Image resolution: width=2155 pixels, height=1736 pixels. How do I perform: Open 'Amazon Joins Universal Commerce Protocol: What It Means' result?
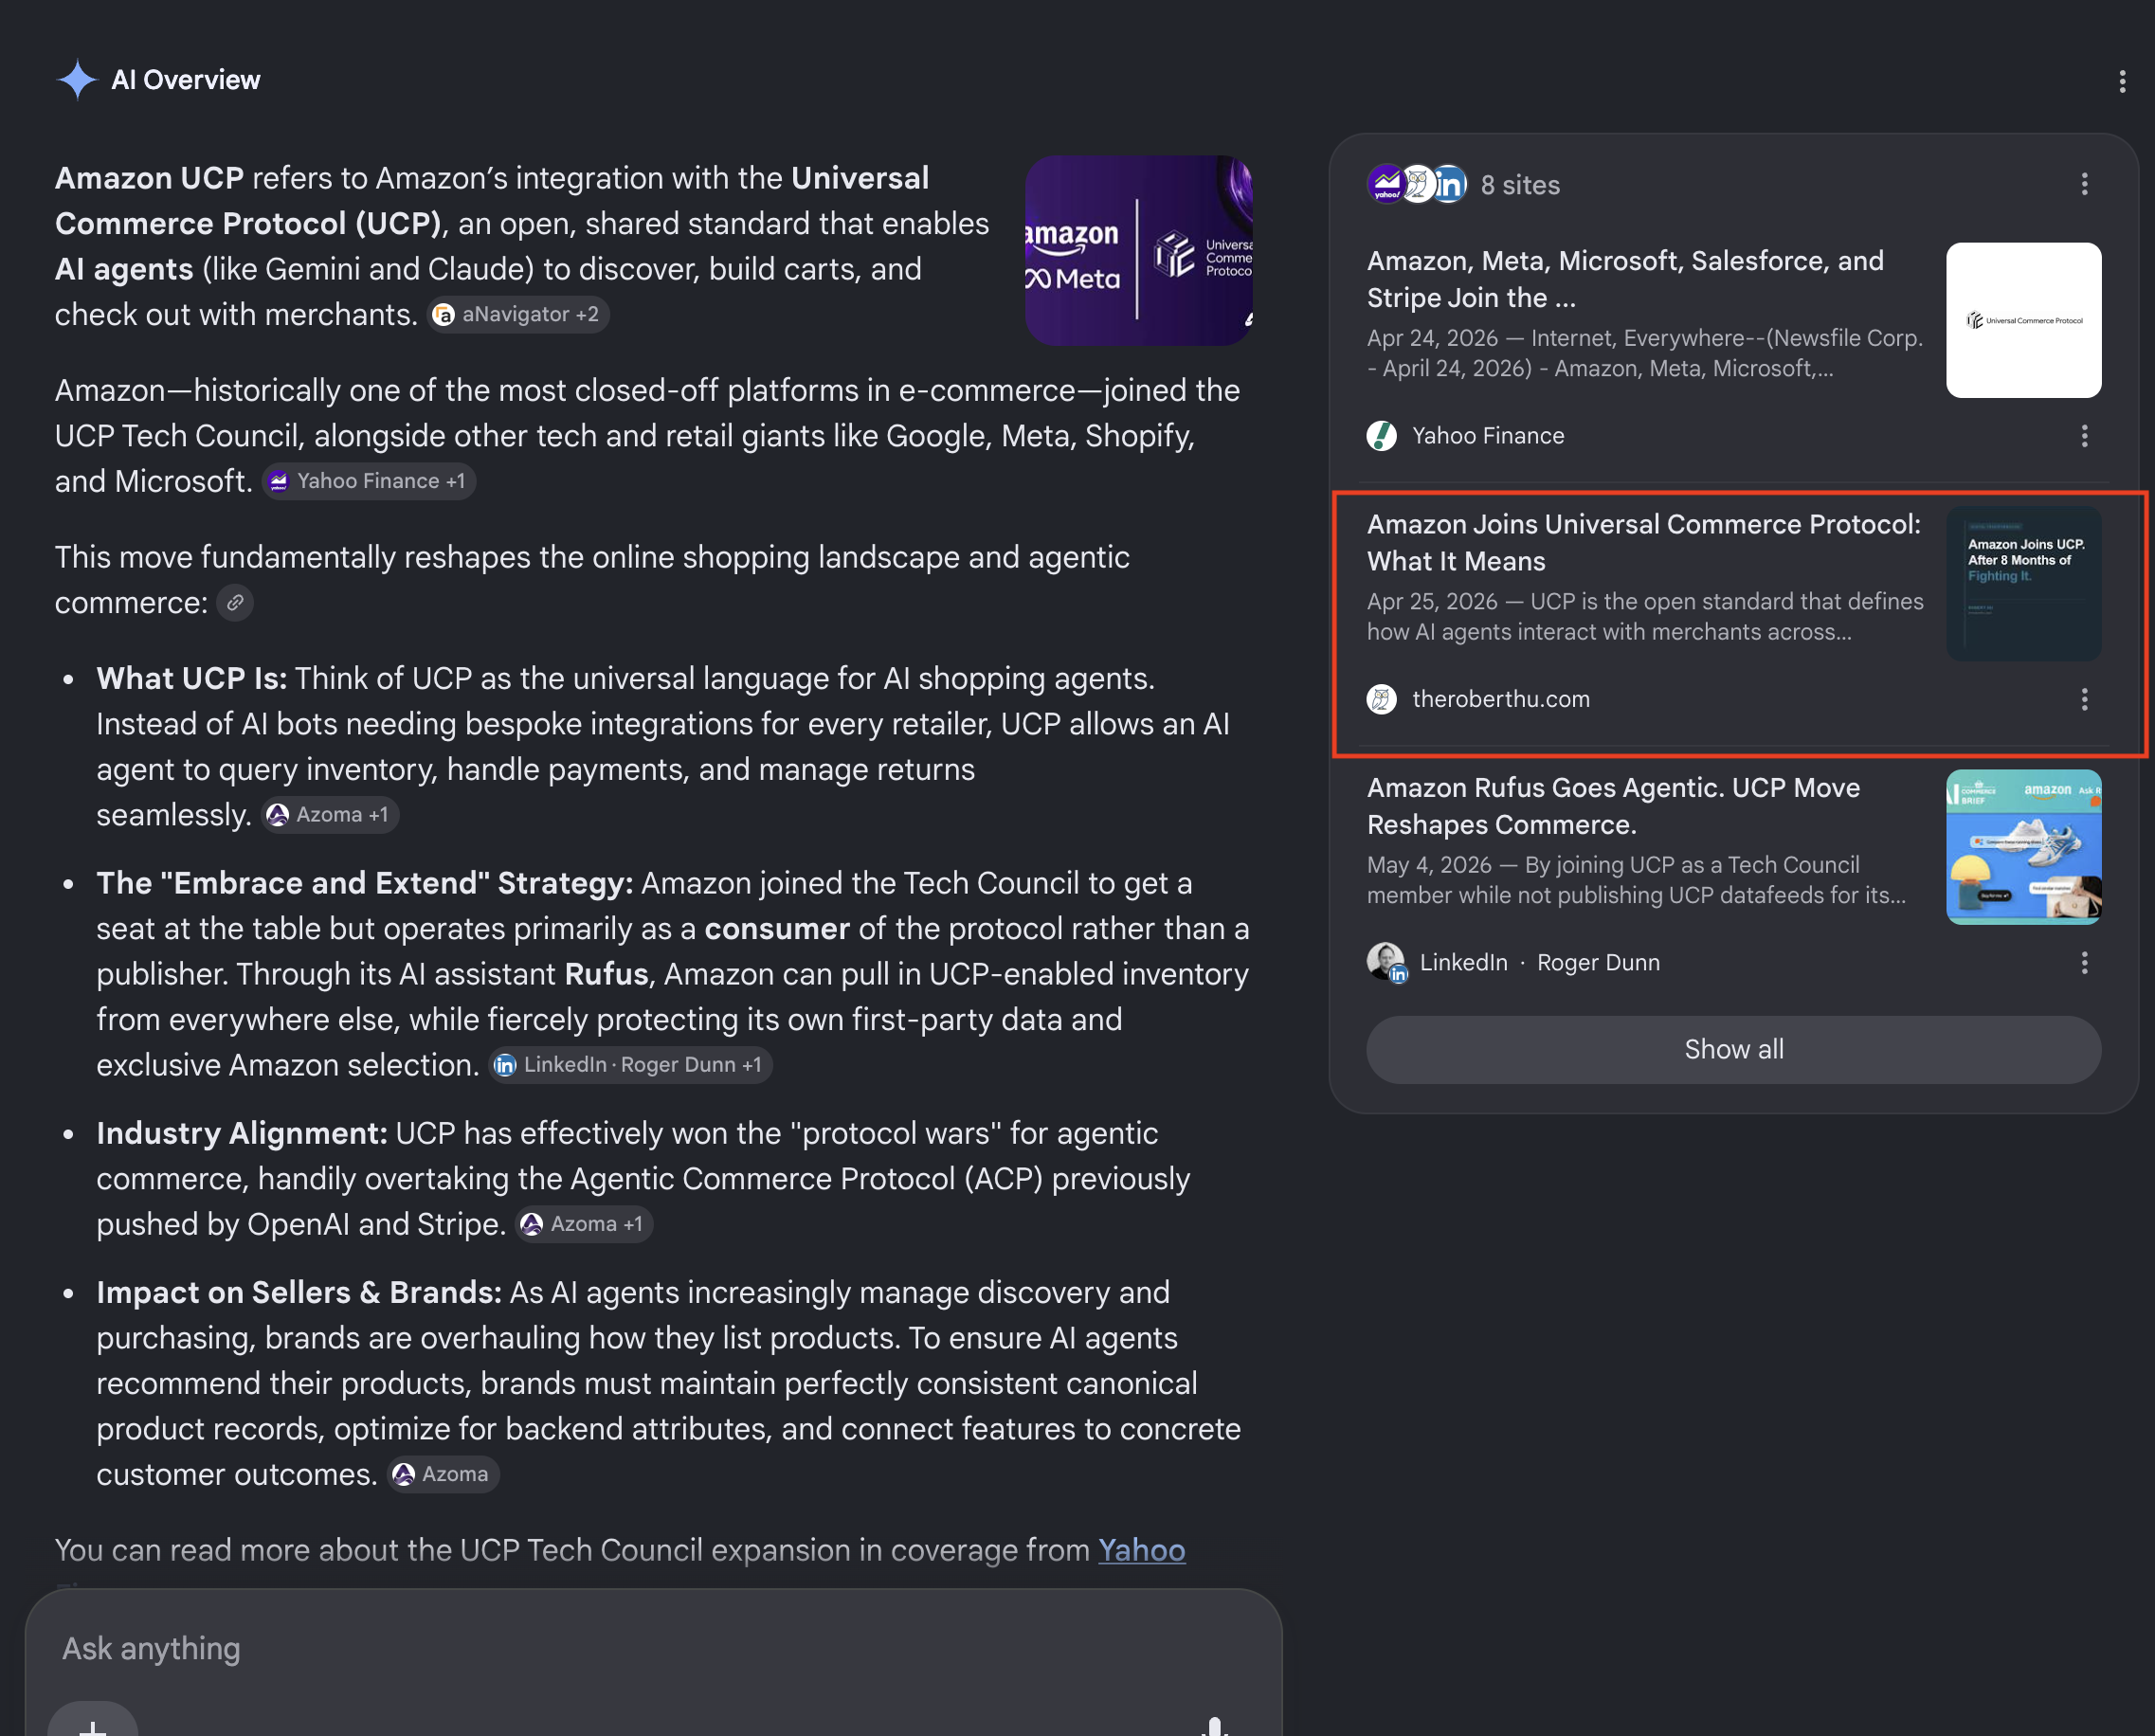pos(1643,543)
